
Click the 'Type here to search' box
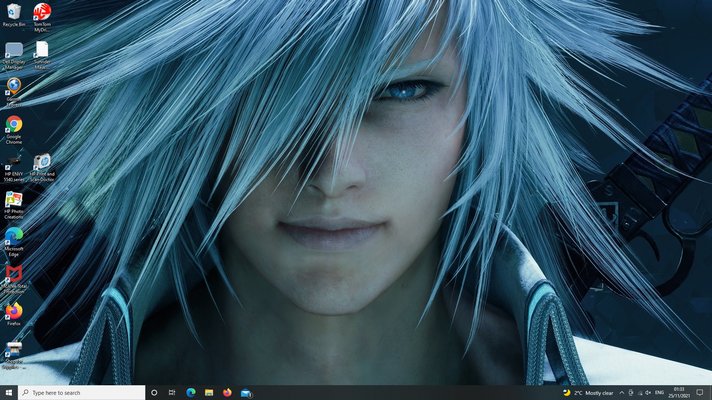82,393
